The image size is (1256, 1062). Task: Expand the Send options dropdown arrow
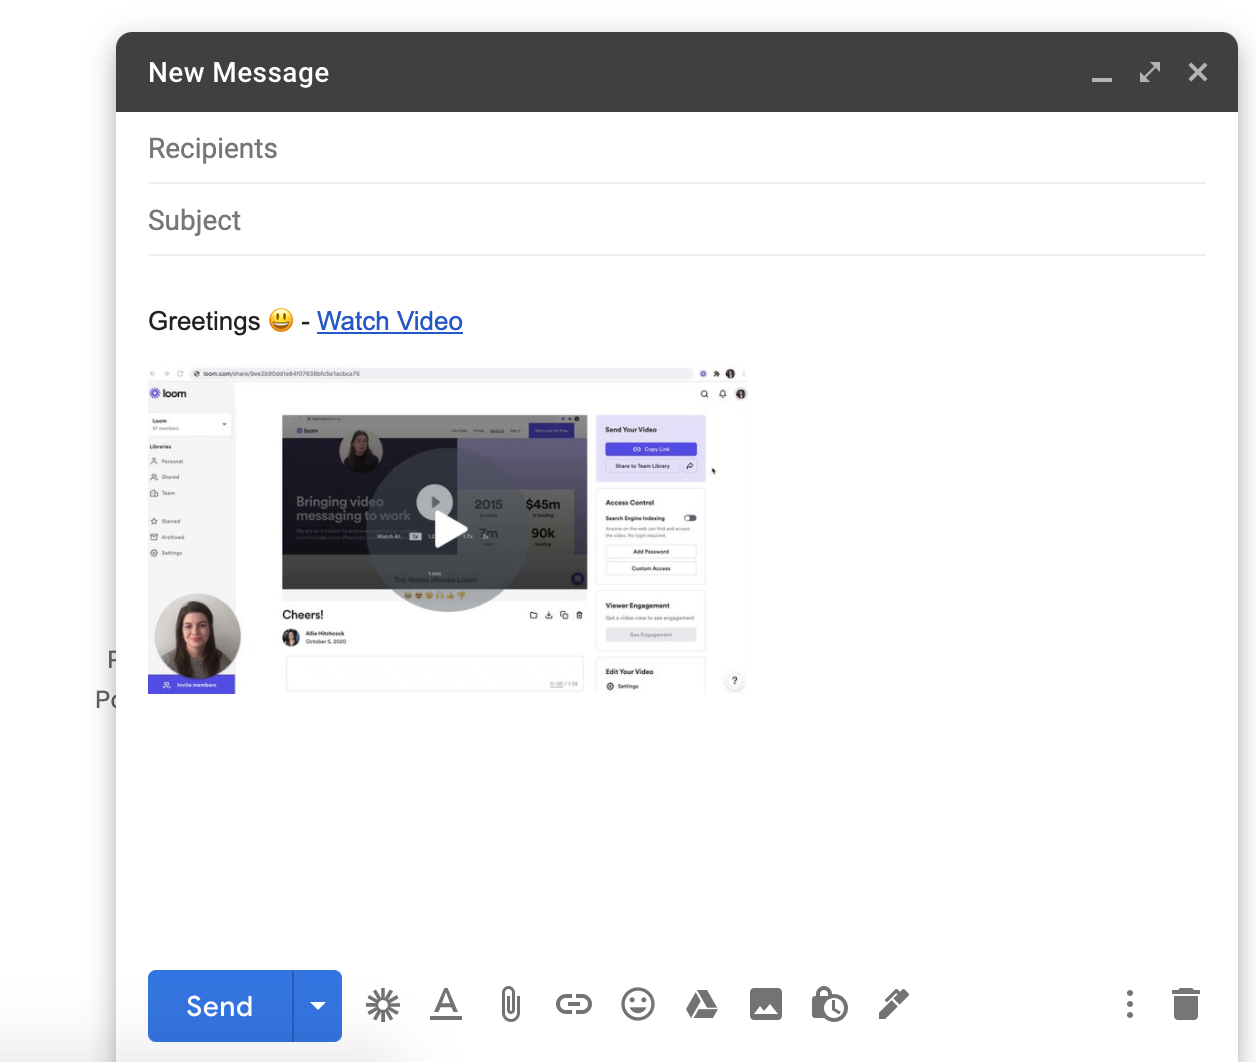tap(318, 1006)
